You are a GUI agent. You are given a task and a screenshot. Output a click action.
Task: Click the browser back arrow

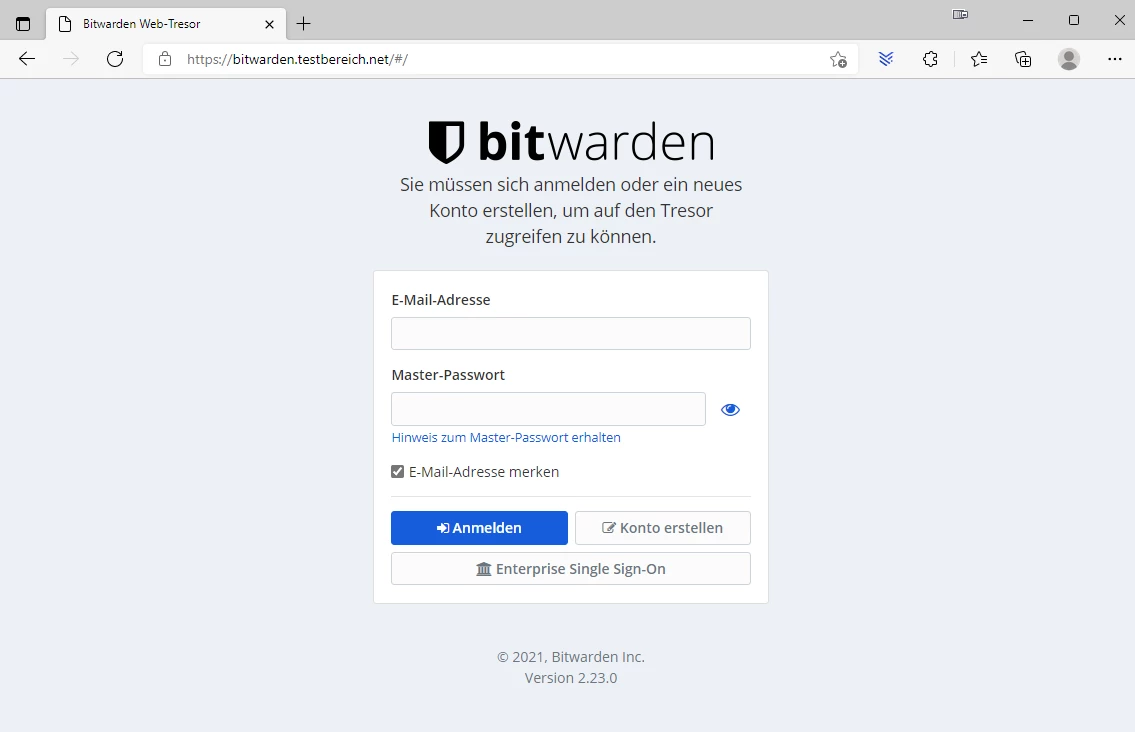27,59
